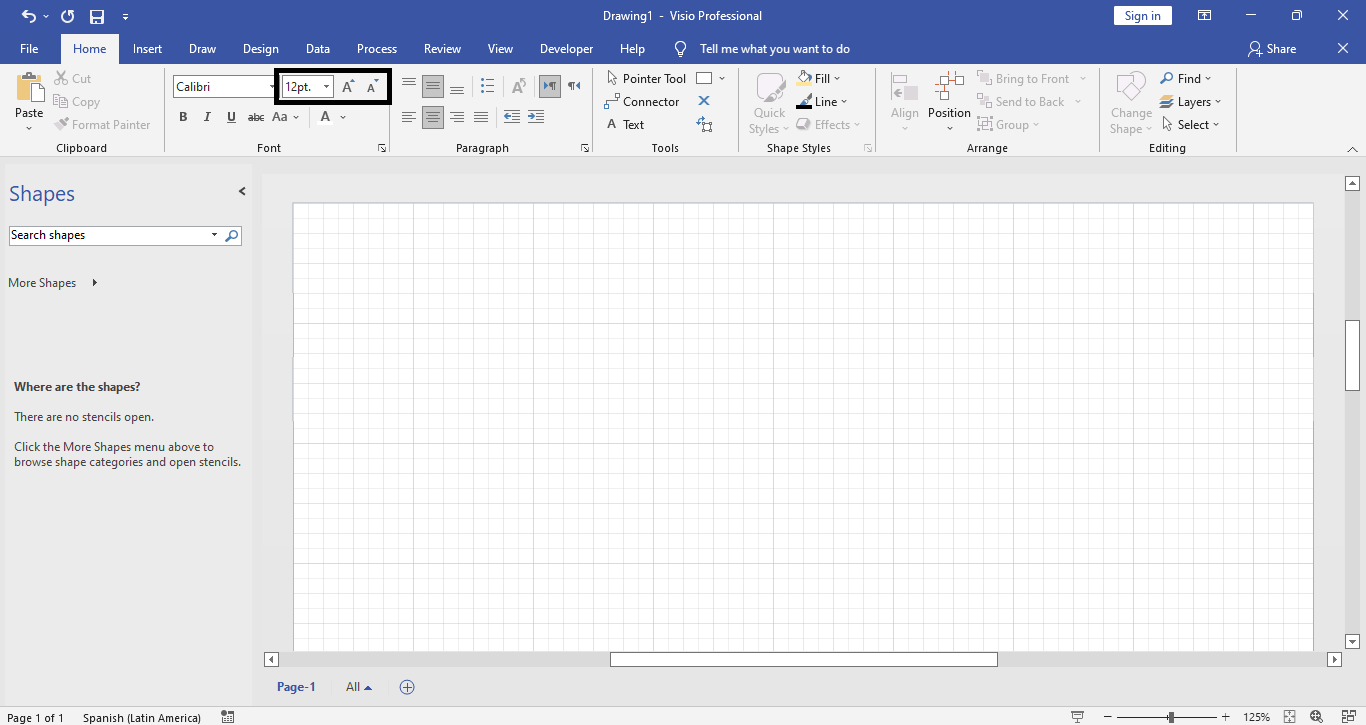The image size is (1366, 725).
Task: Undo the last action
Action: pyautogui.click(x=28, y=16)
